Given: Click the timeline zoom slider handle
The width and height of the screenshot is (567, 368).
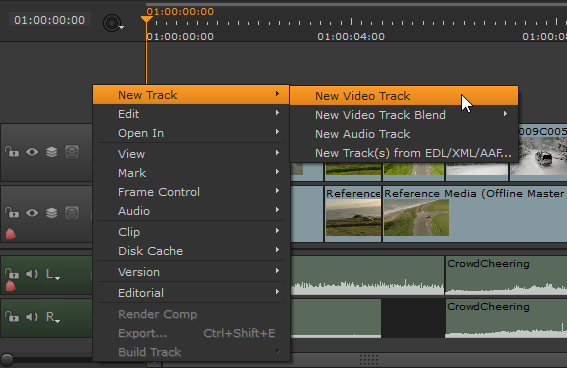Looking at the screenshot, I should click(x=7, y=360).
